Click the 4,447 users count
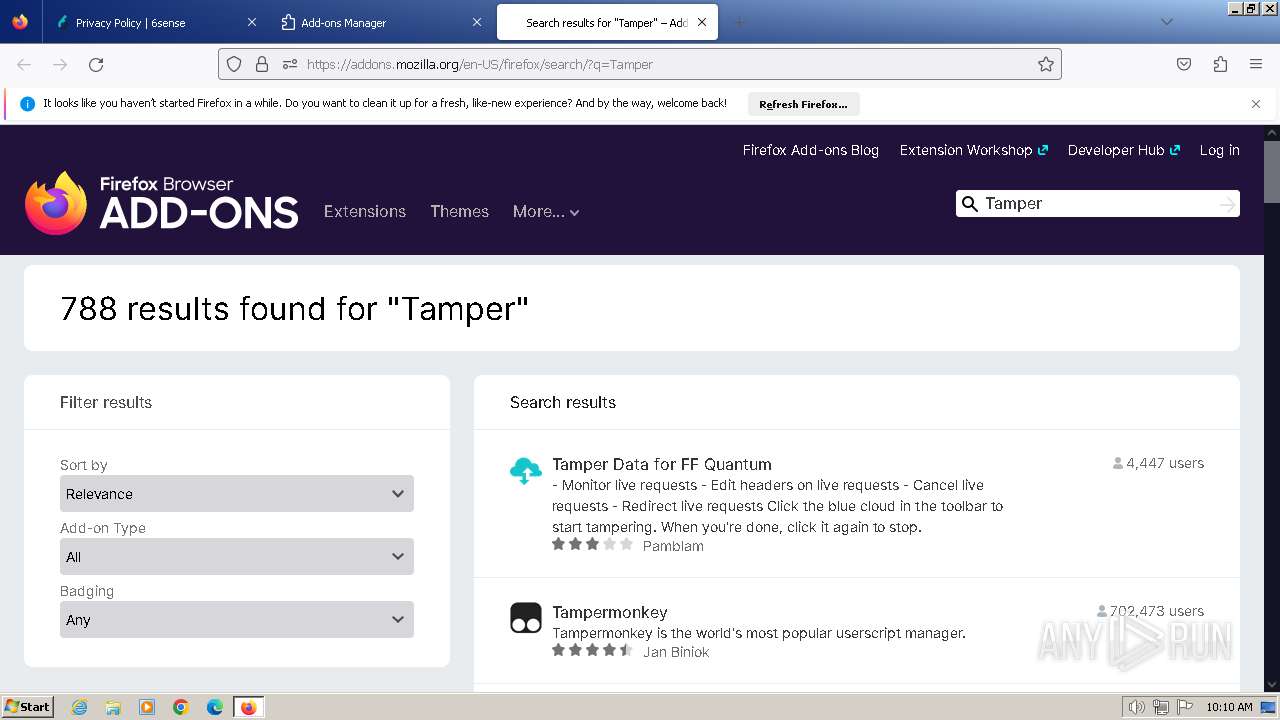 pyautogui.click(x=1158, y=463)
